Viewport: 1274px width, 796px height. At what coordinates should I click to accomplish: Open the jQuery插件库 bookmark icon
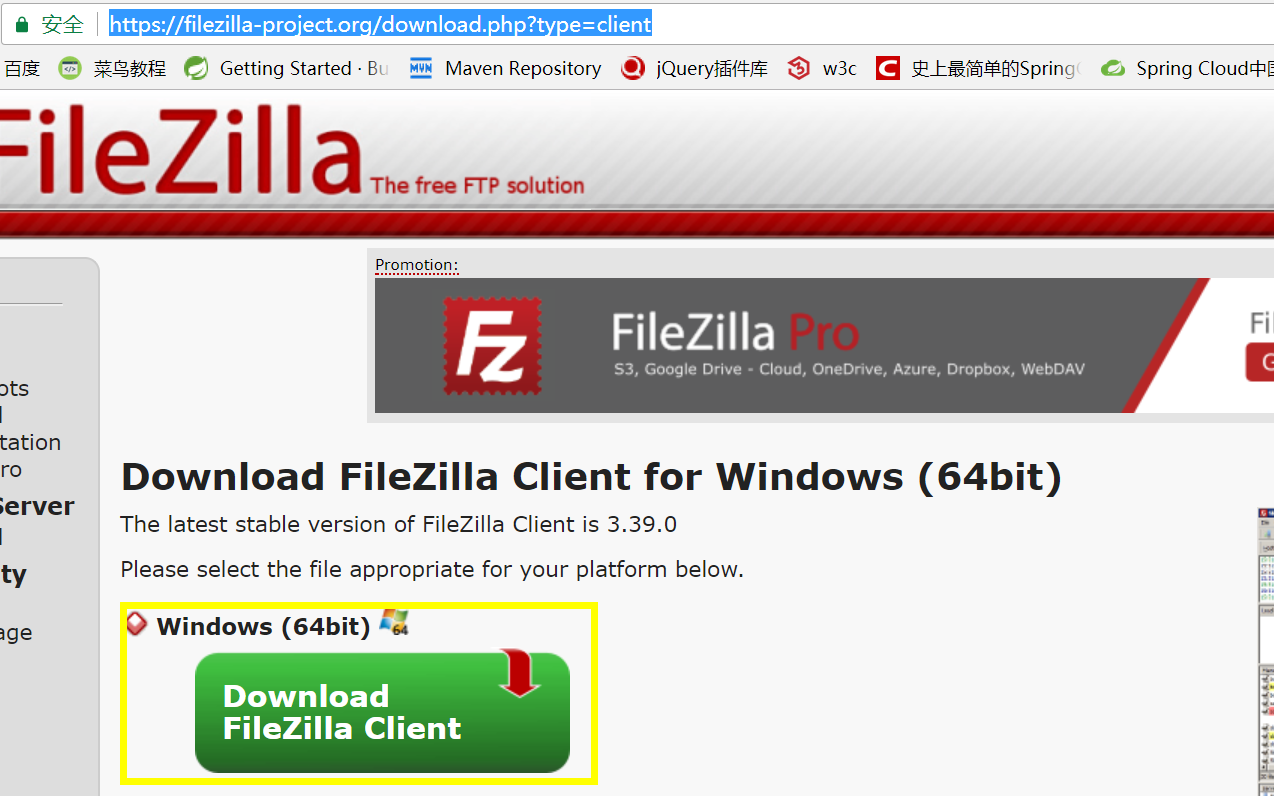[x=633, y=68]
